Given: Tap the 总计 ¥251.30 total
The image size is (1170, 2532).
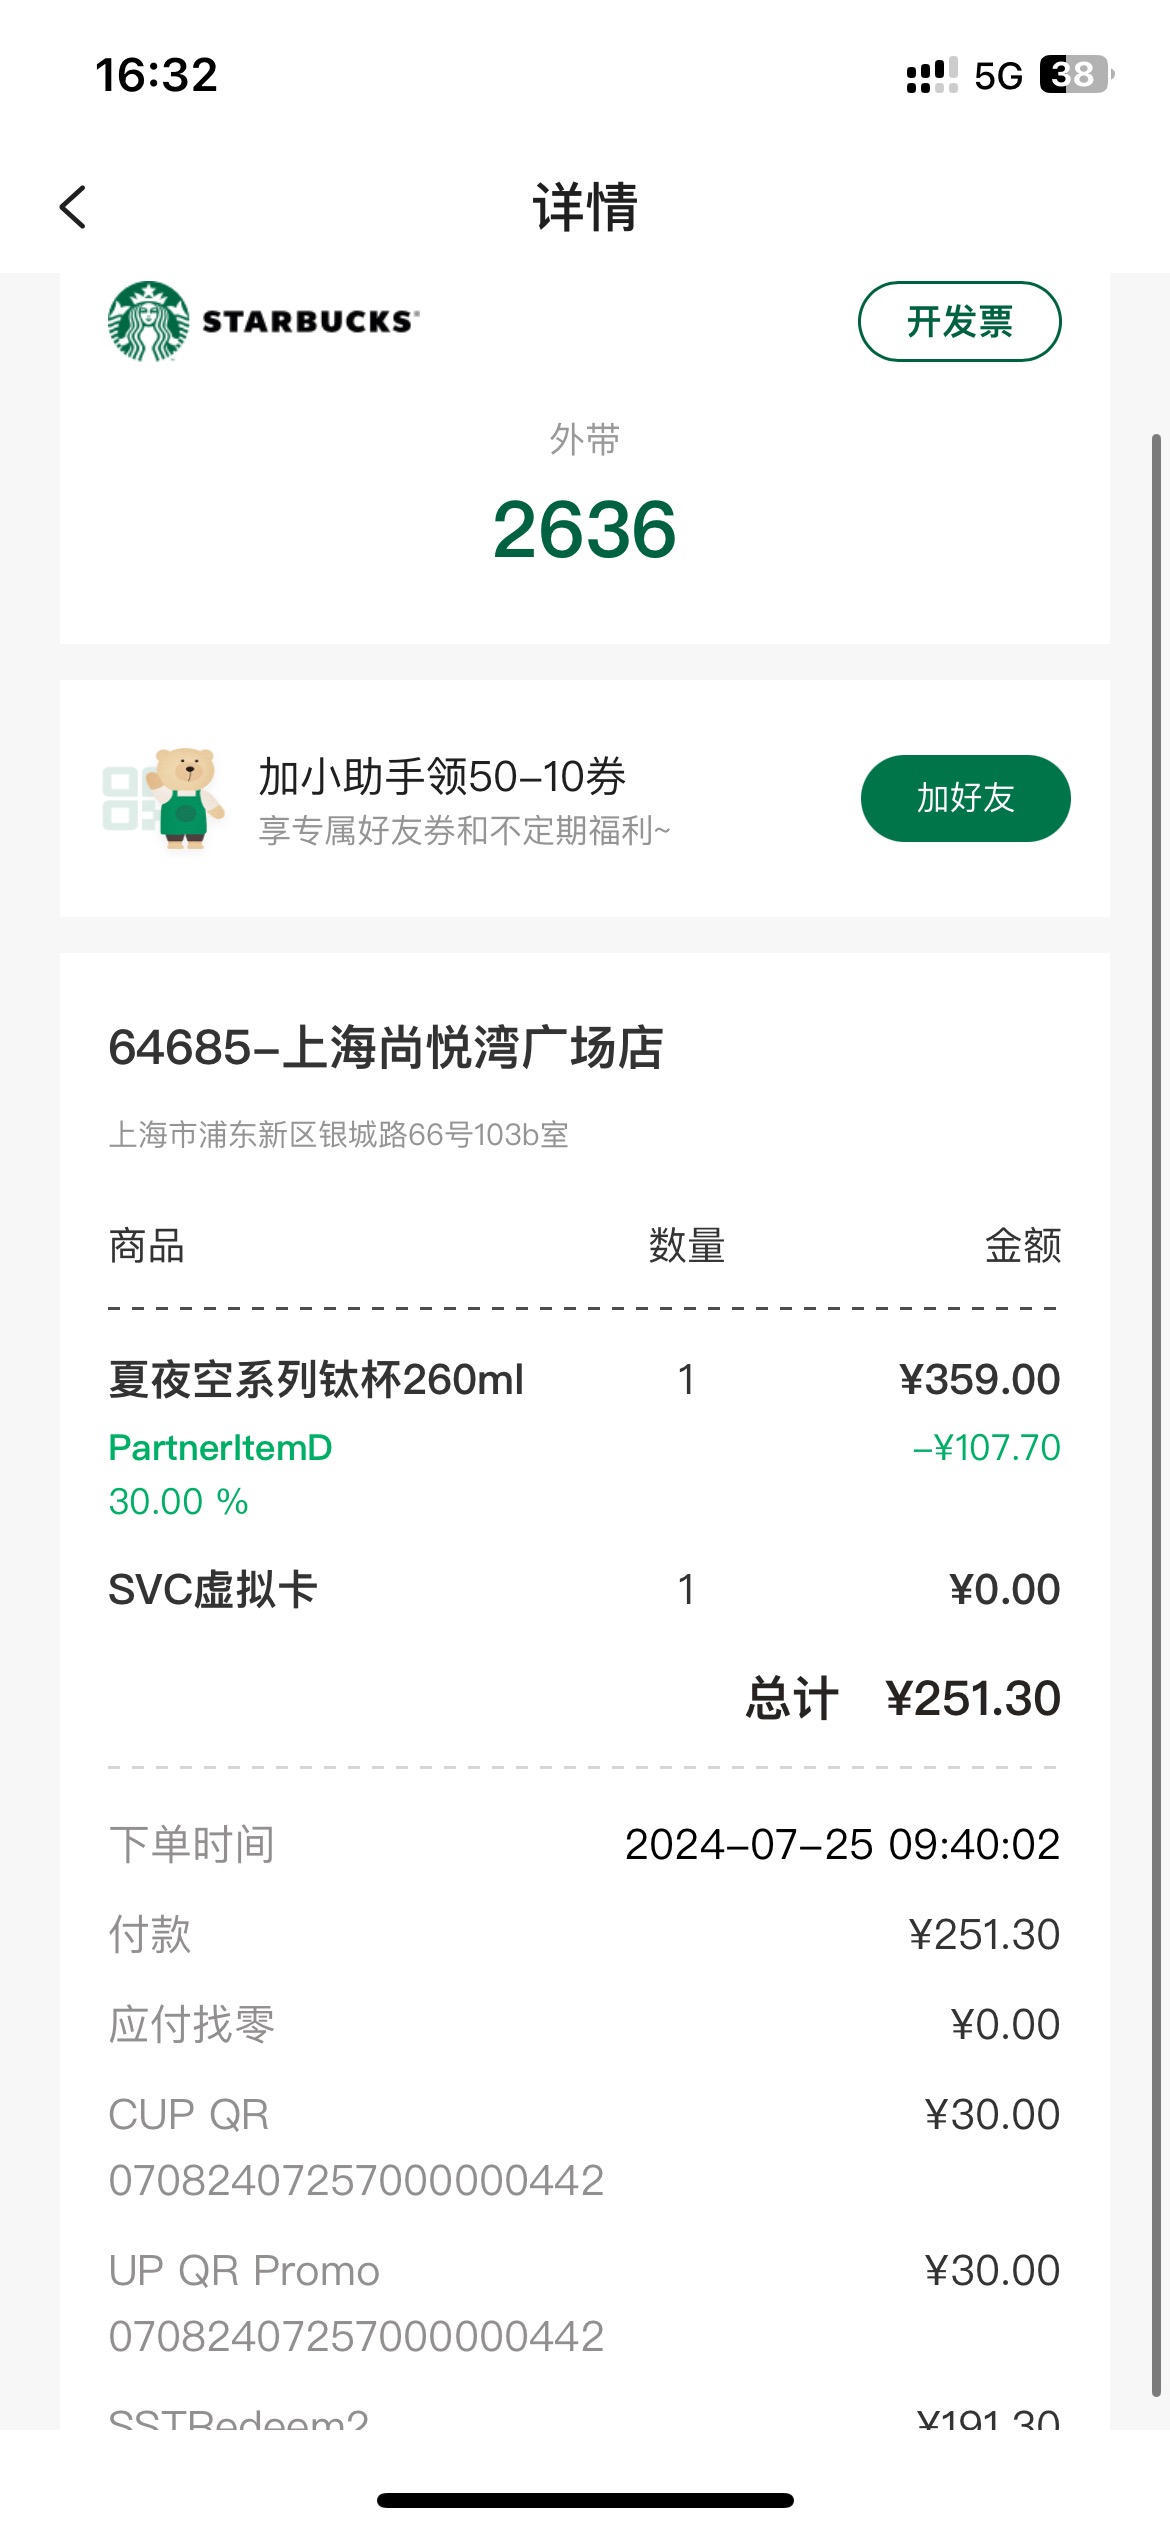Looking at the screenshot, I should [903, 1698].
